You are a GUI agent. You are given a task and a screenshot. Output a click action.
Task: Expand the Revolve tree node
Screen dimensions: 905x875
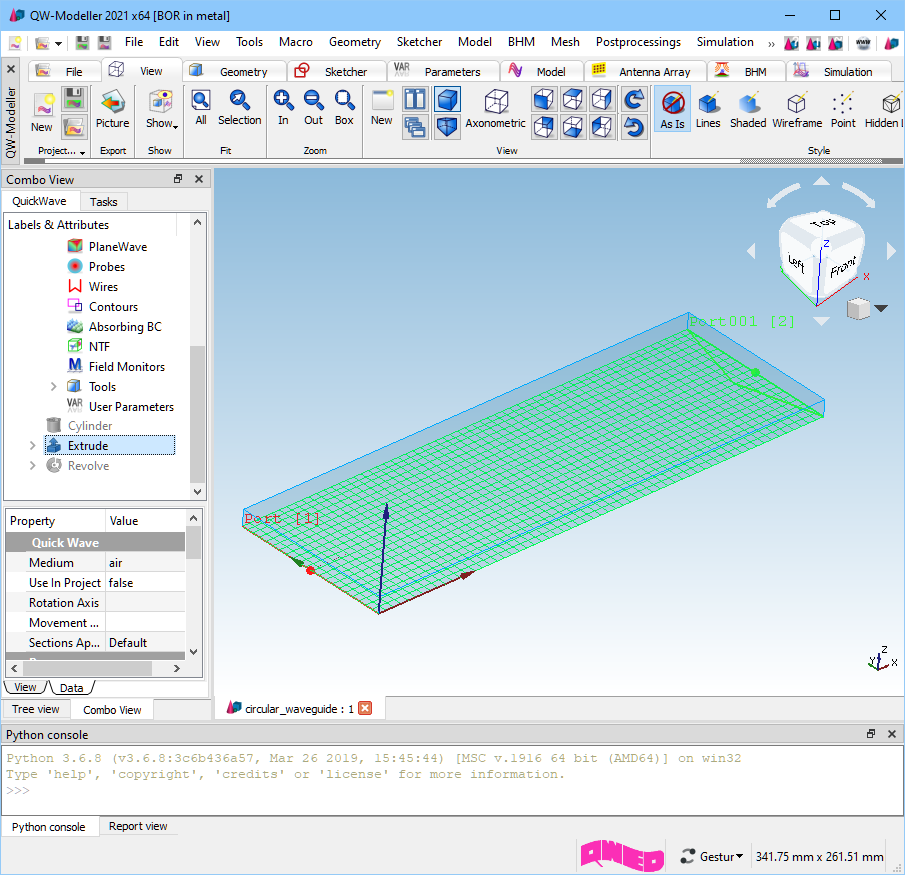33,466
